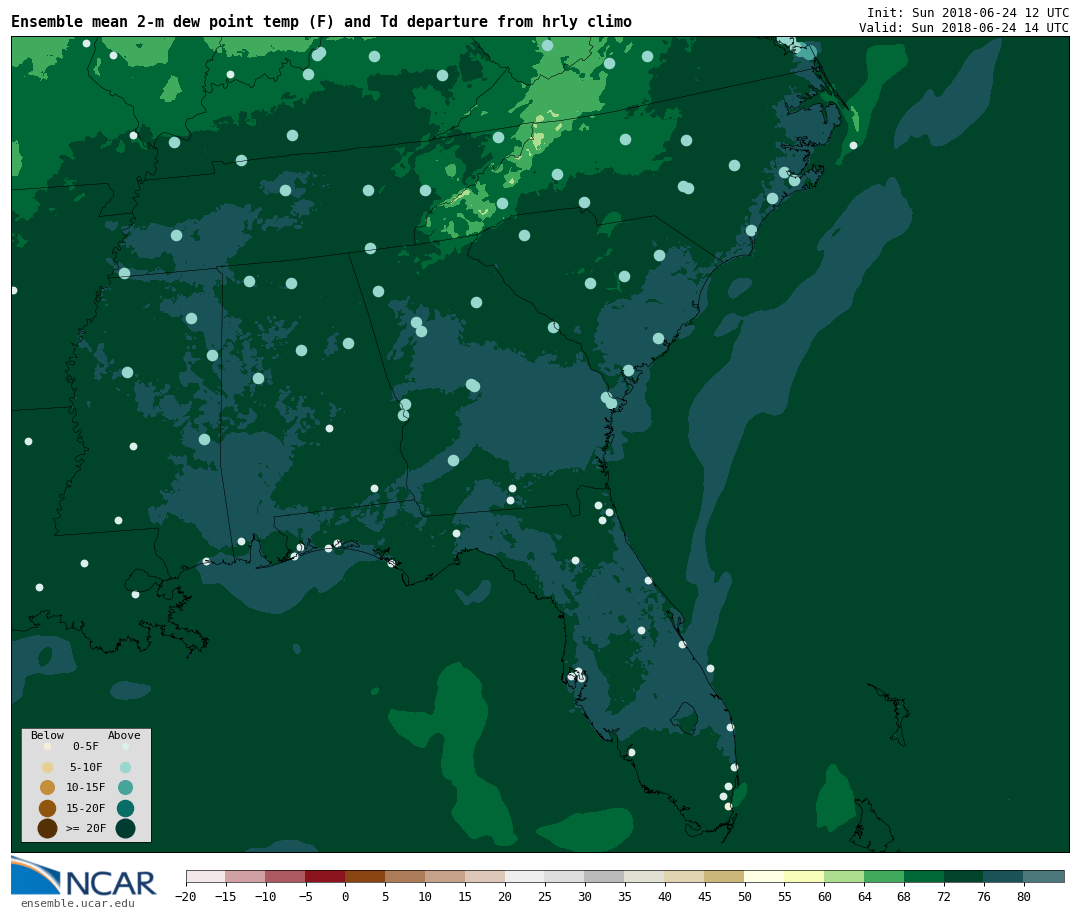Click the '80' colorbar tick label
The width and height of the screenshot is (1080, 915).
[x=1024, y=896]
